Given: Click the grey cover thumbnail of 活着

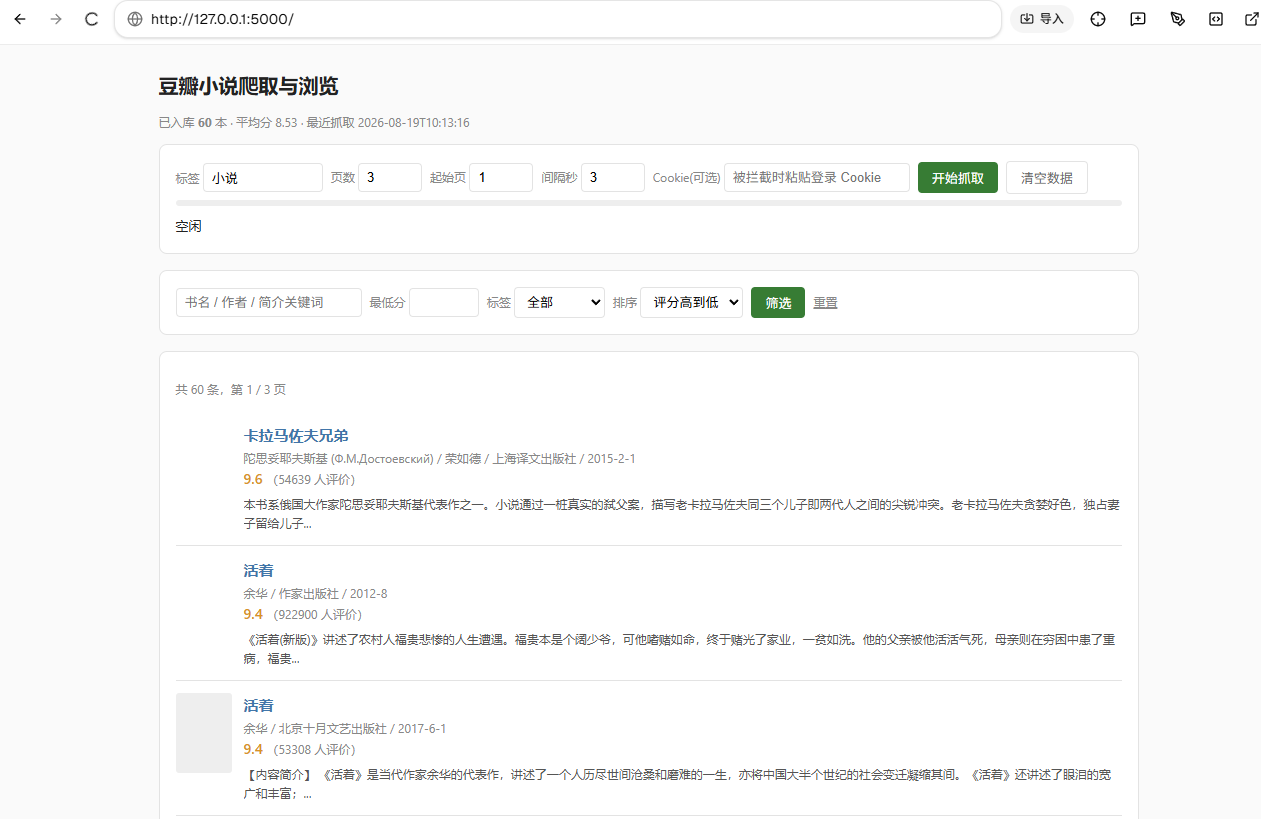Looking at the screenshot, I should pos(204,733).
